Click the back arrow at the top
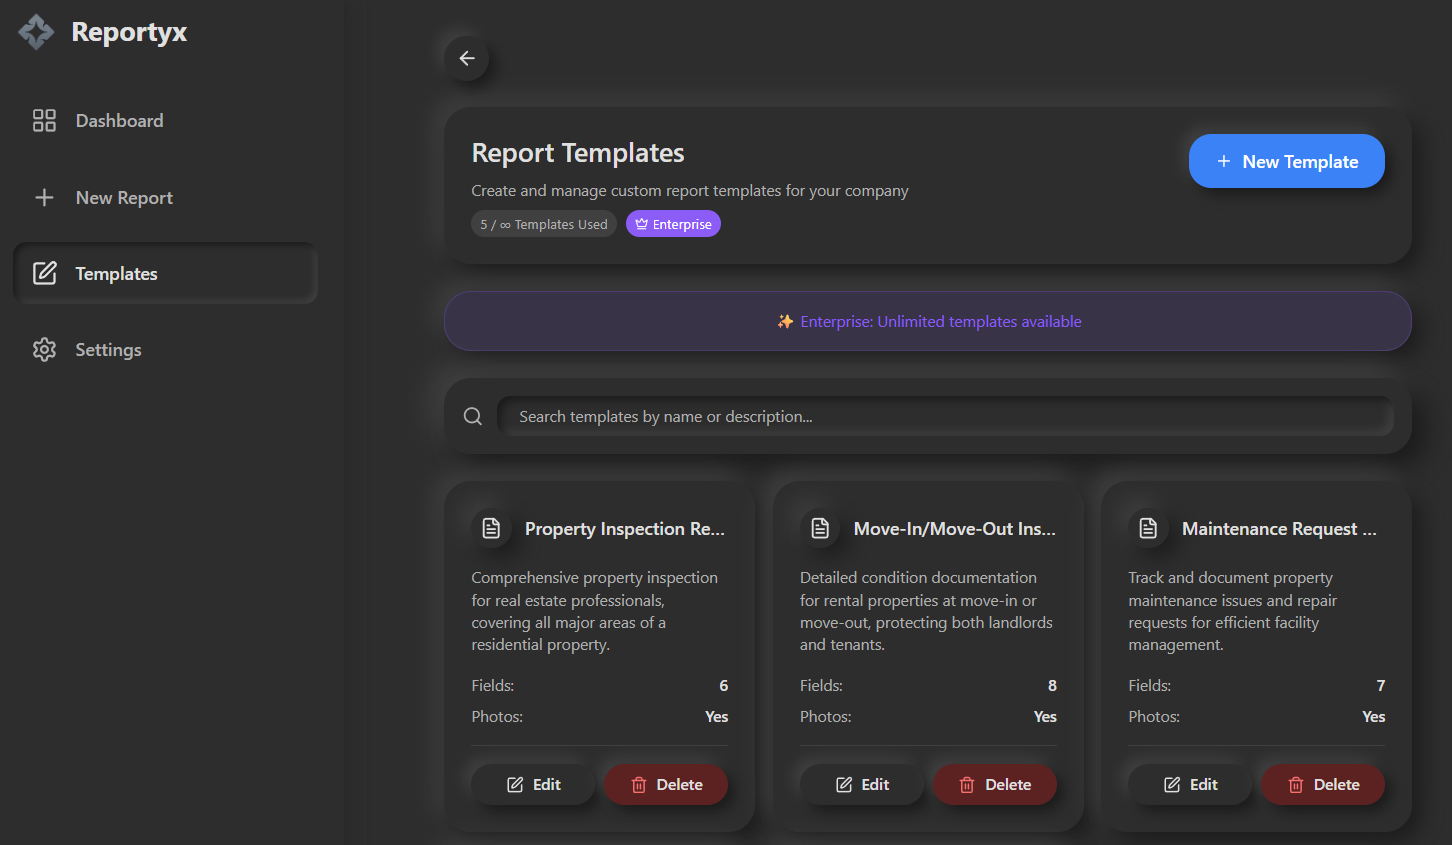1452x845 pixels. click(466, 58)
